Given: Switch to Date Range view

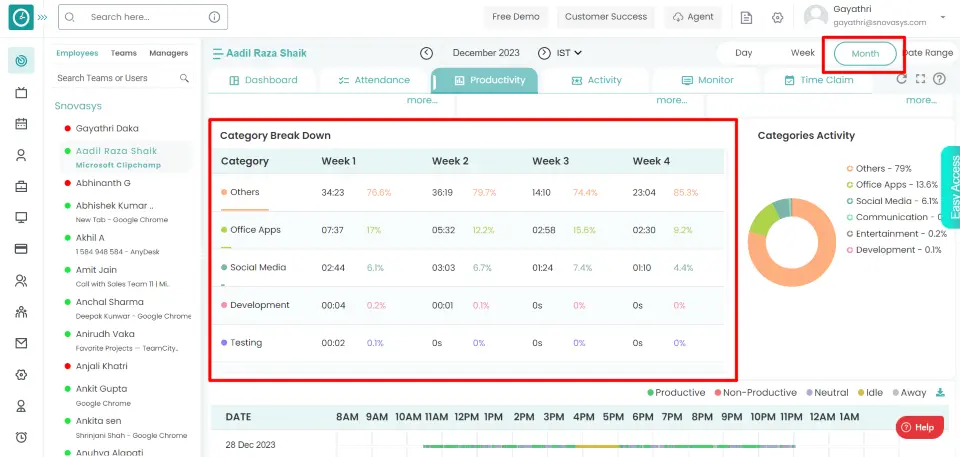Looking at the screenshot, I should [928, 53].
